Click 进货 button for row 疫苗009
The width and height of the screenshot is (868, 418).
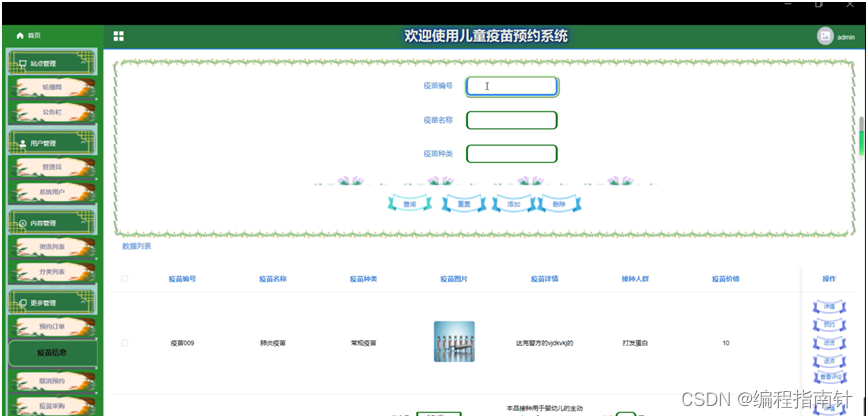(x=829, y=343)
